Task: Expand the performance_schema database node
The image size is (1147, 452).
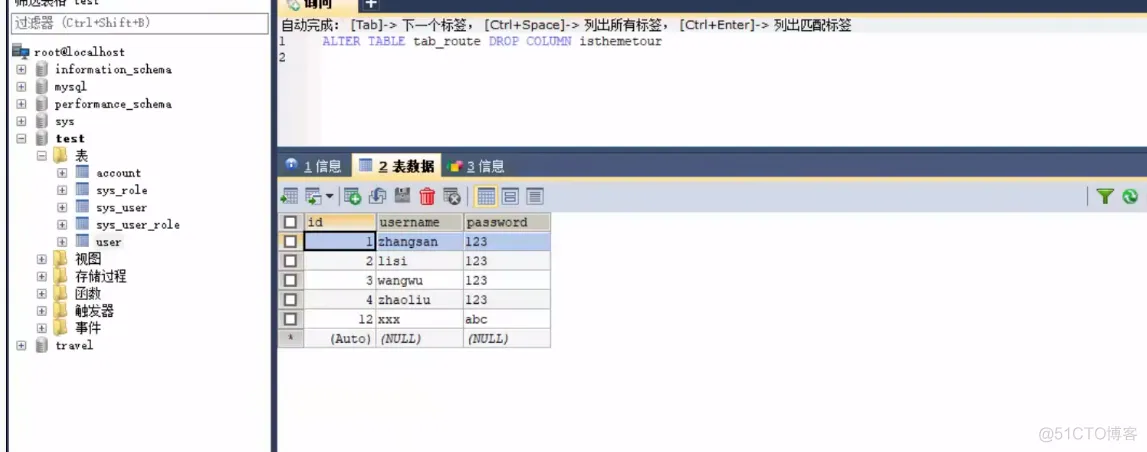Action: (x=21, y=104)
